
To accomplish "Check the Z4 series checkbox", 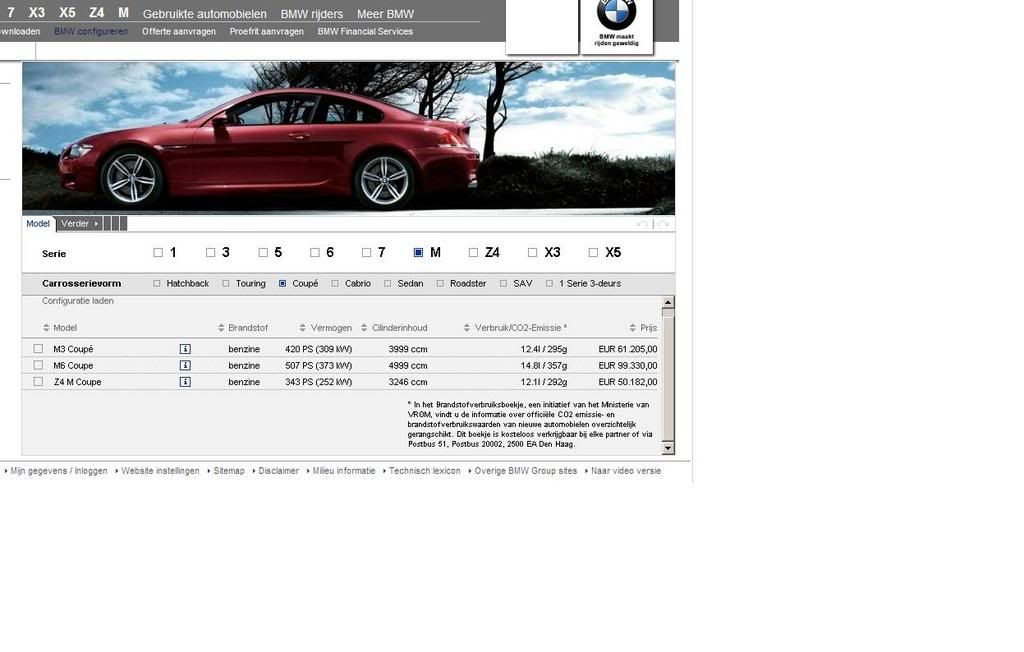I will 473,252.
